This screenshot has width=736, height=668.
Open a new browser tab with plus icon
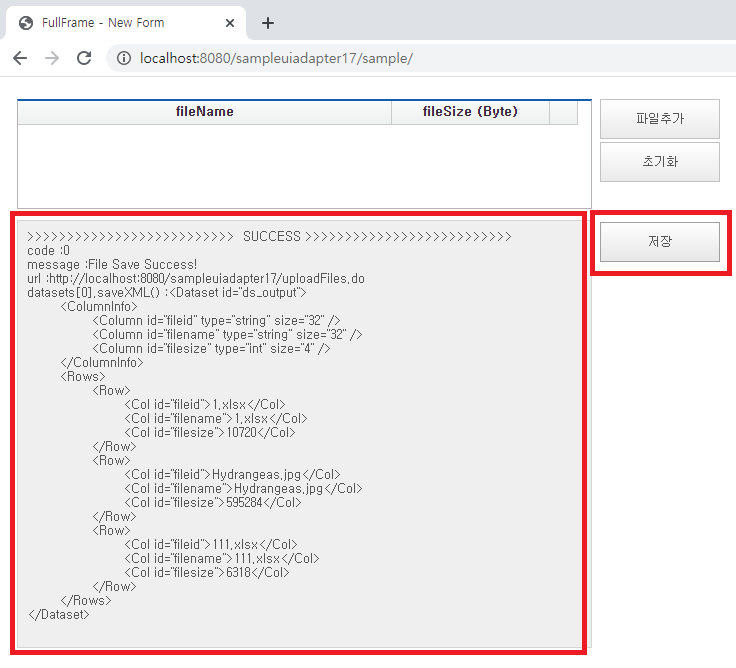(268, 23)
